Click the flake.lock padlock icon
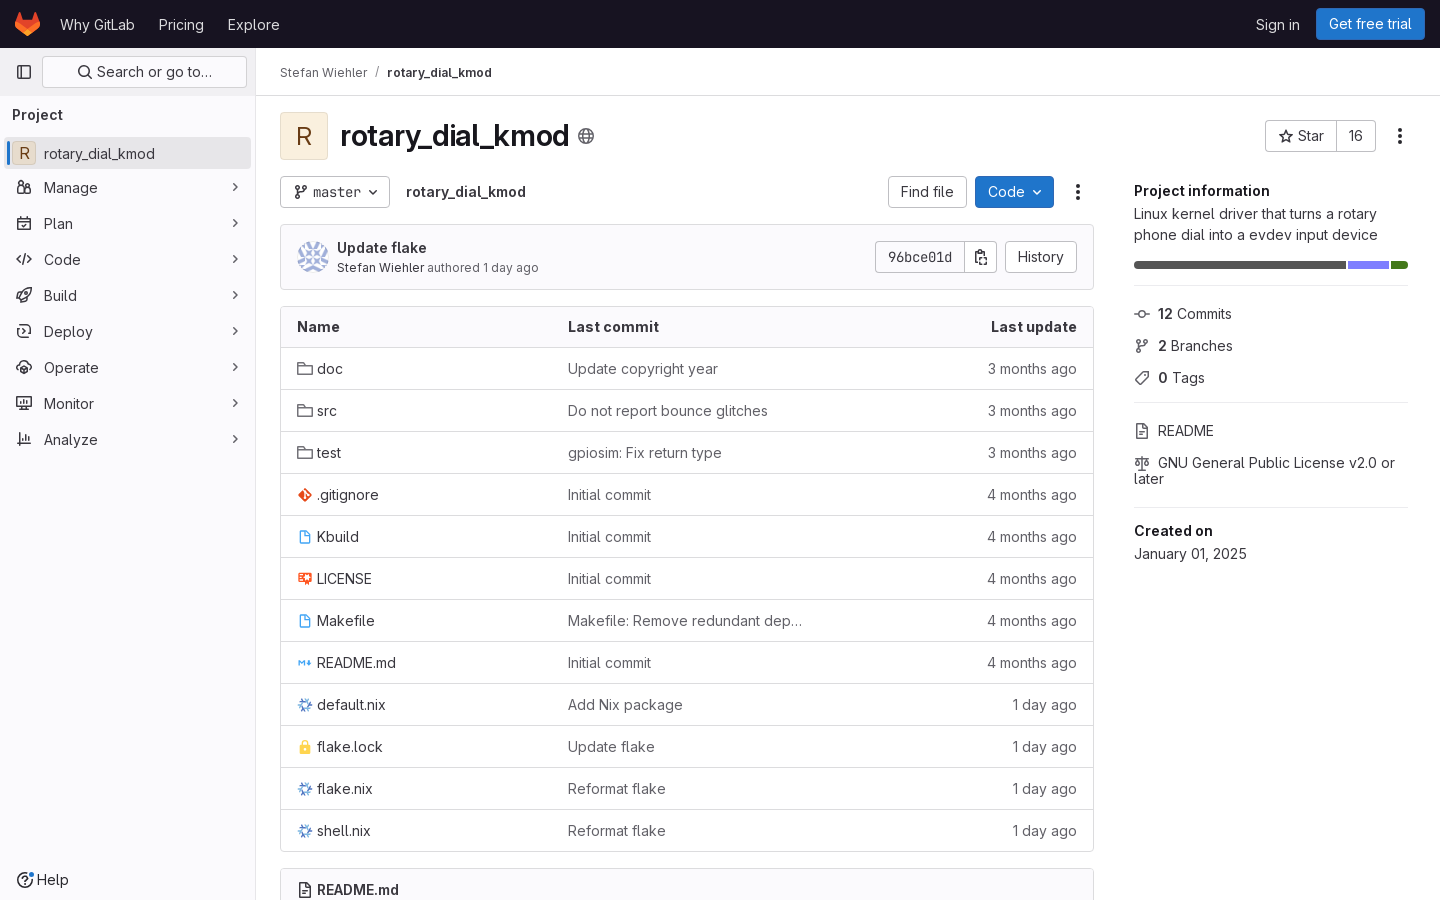1440x900 pixels. click(x=305, y=747)
